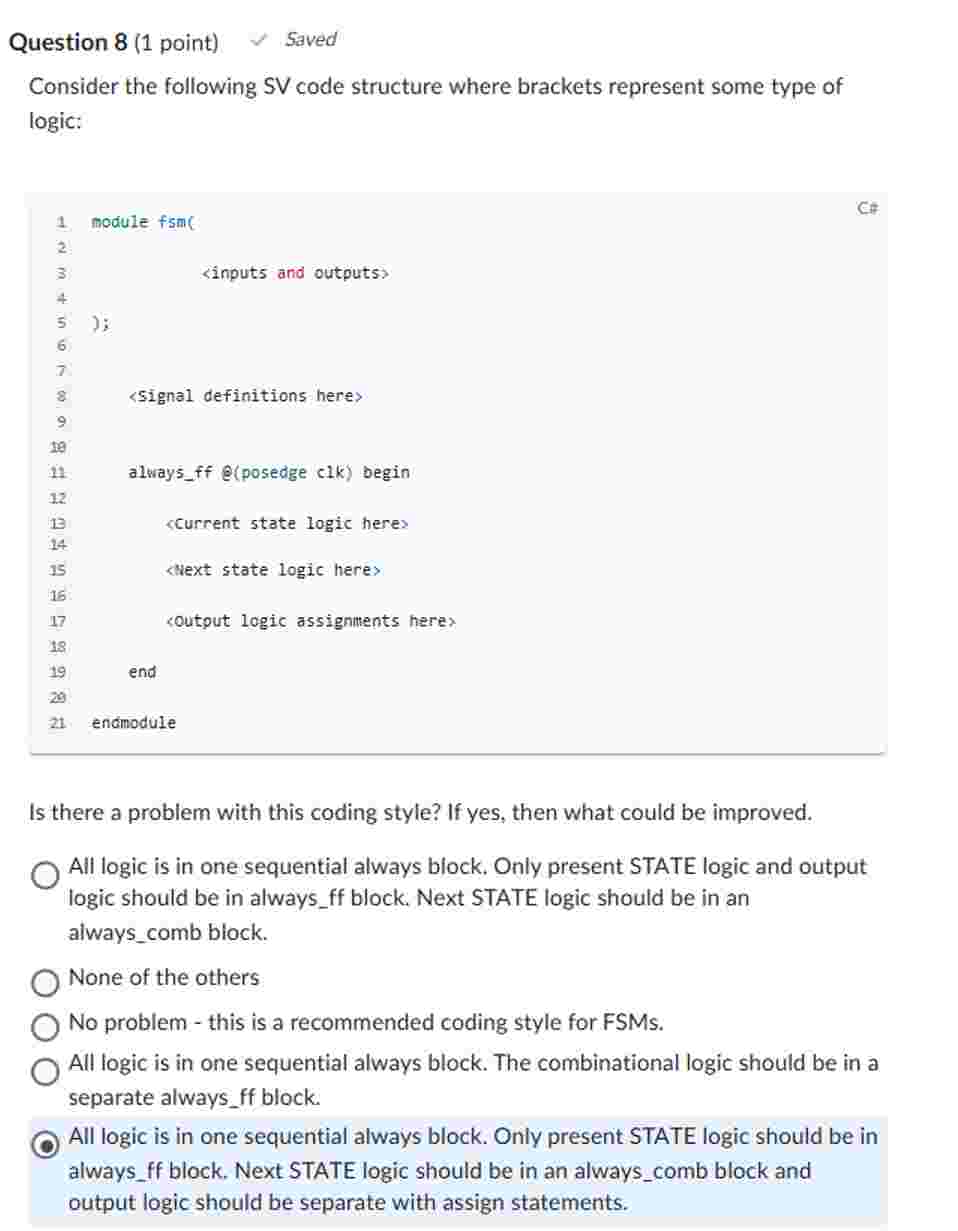Click the always_ff posedge clk statement
The height and width of the screenshot is (1231, 958).
pyautogui.click(x=268, y=473)
